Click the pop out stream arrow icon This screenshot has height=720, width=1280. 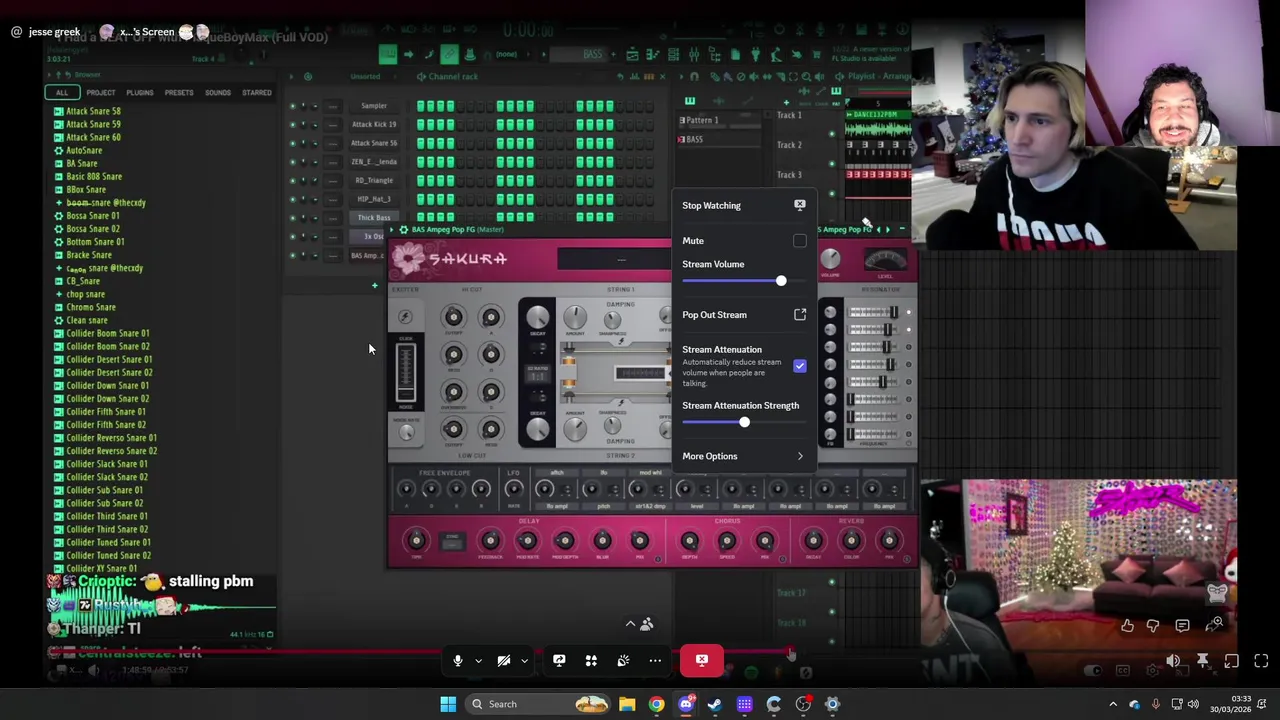point(800,315)
